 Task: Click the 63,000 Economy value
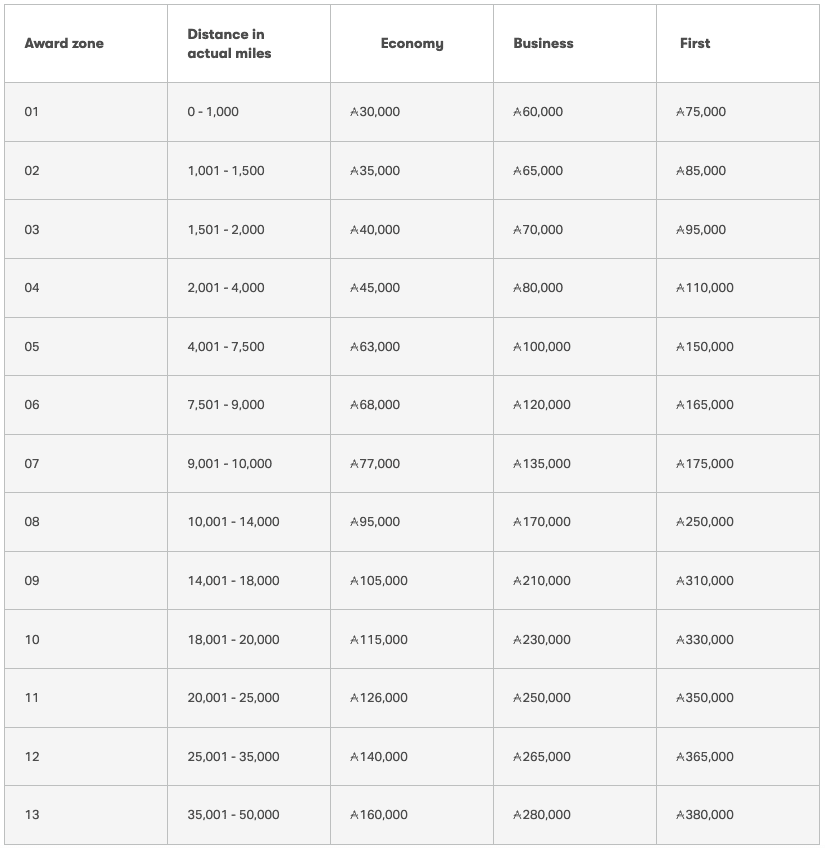[375, 347]
